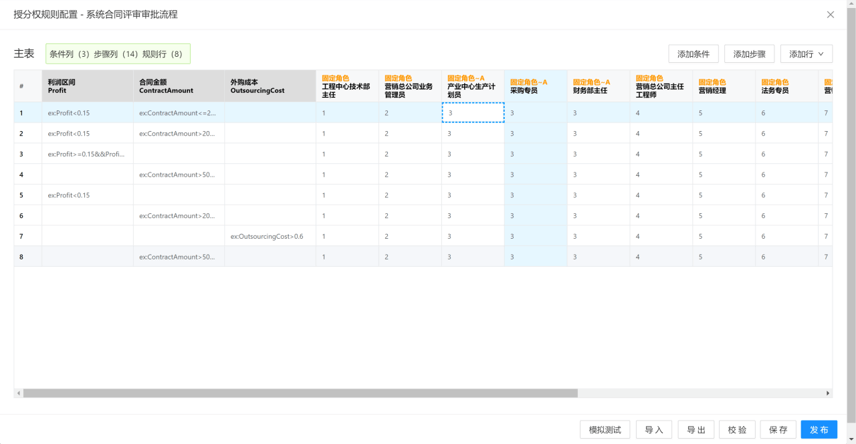Select the 采购专员 step column header

click(535, 86)
